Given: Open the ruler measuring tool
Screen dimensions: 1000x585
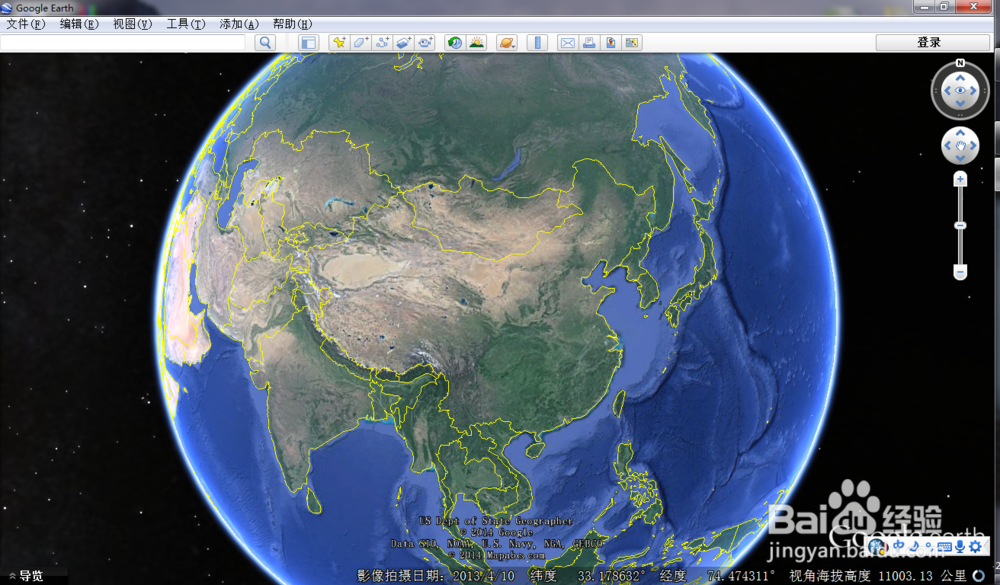Looking at the screenshot, I should (x=538, y=43).
